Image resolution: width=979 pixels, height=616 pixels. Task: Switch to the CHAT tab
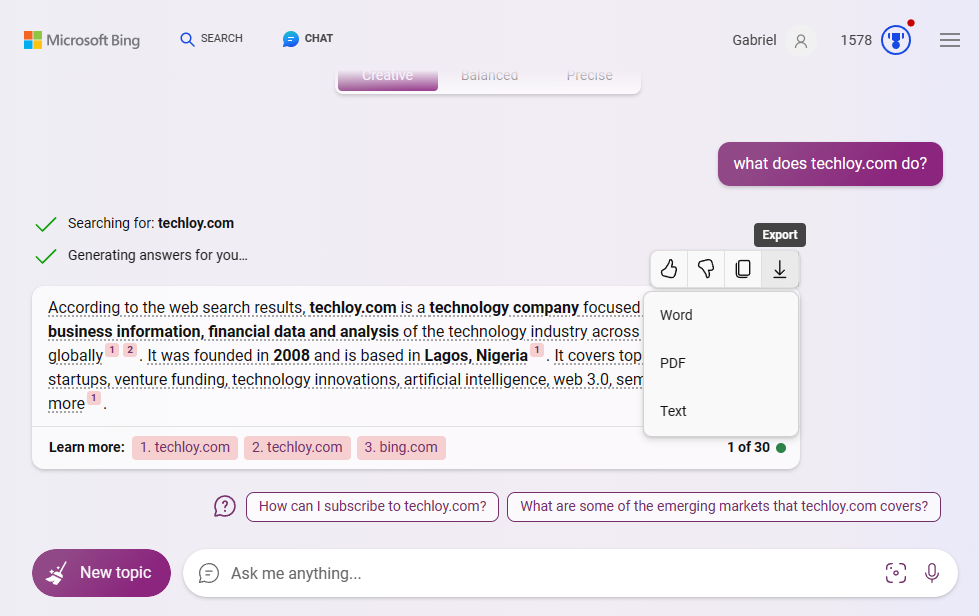click(308, 39)
